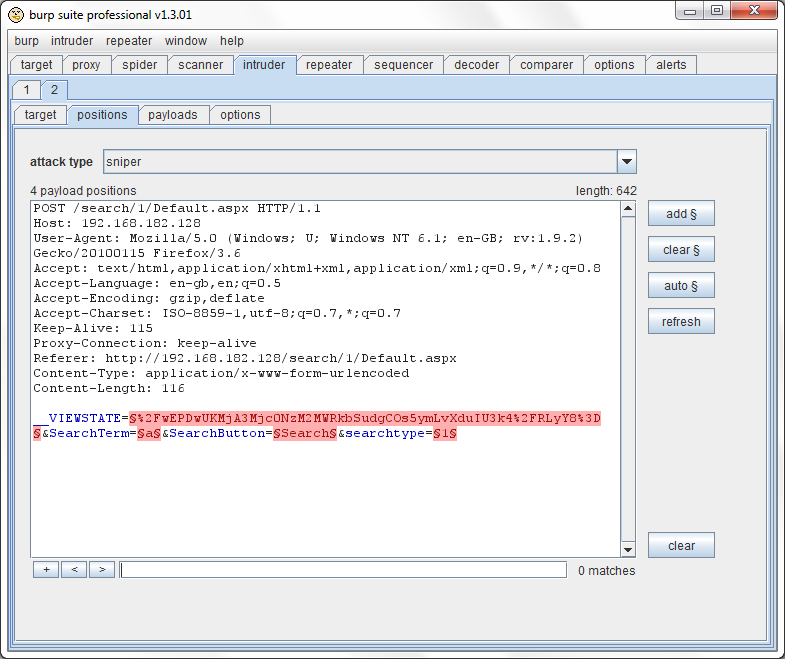Click the scroll down arrow in request editor
This screenshot has width=785, height=659.
pos(628,549)
